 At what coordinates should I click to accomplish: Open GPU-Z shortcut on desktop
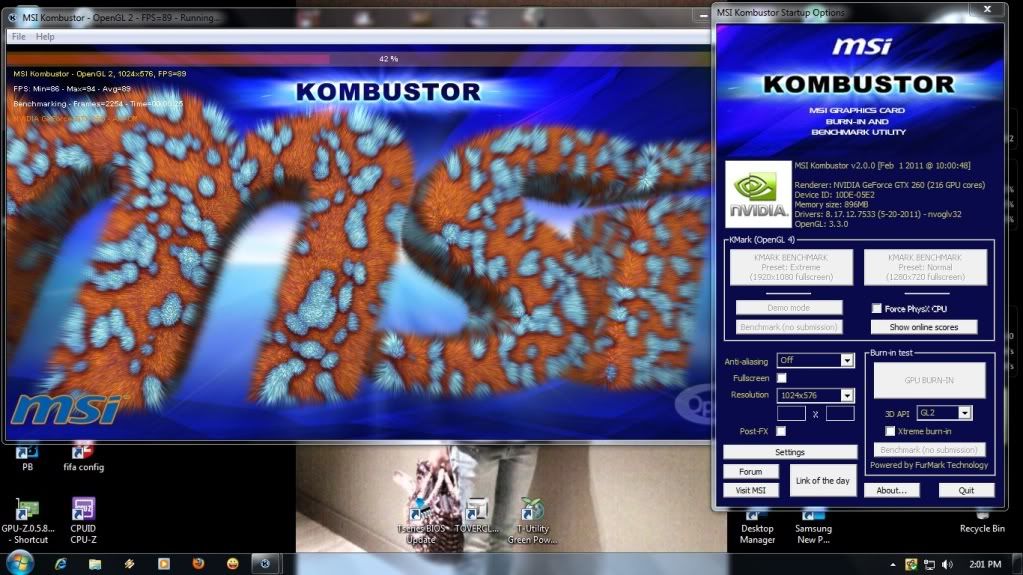pyautogui.click(x=27, y=521)
